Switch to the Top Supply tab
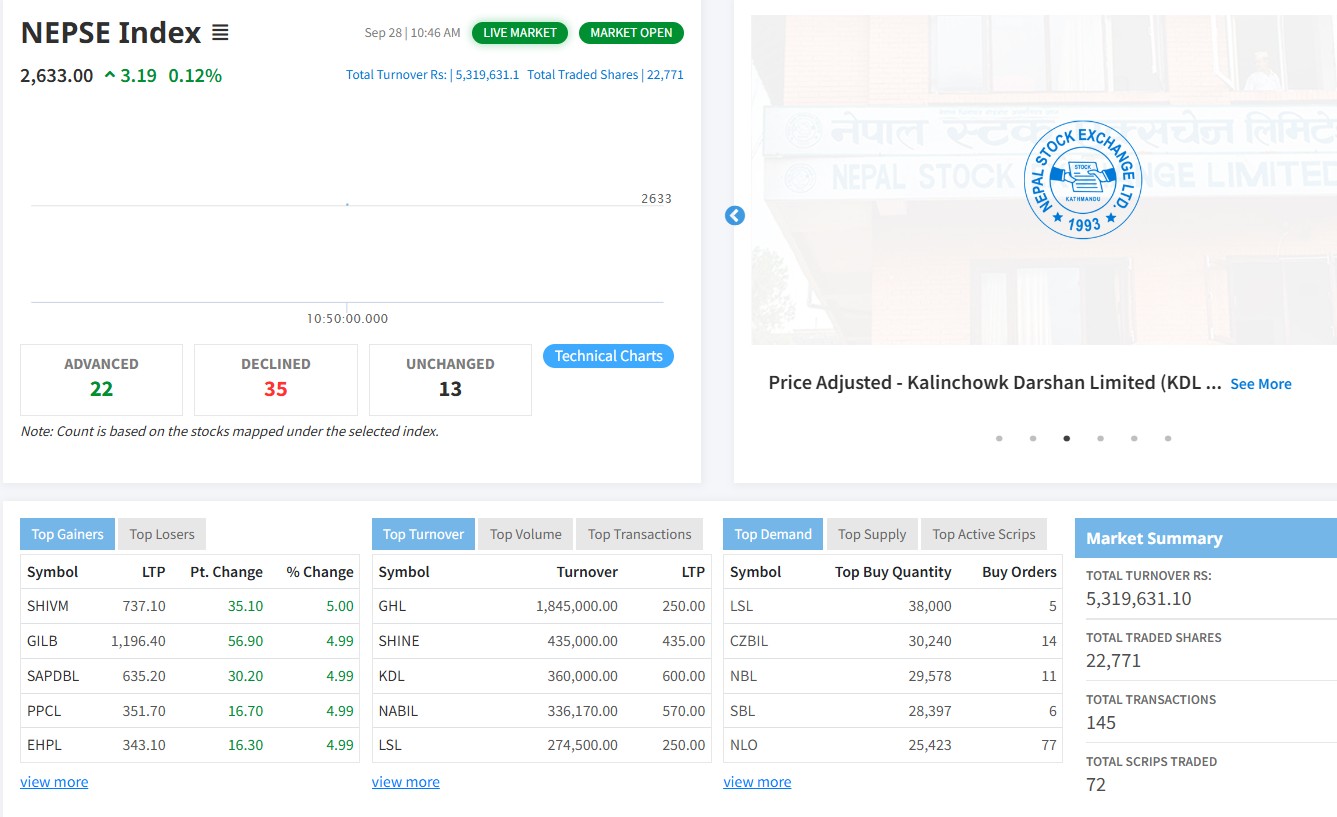This screenshot has width=1337, height=817. tap(872, 534)
